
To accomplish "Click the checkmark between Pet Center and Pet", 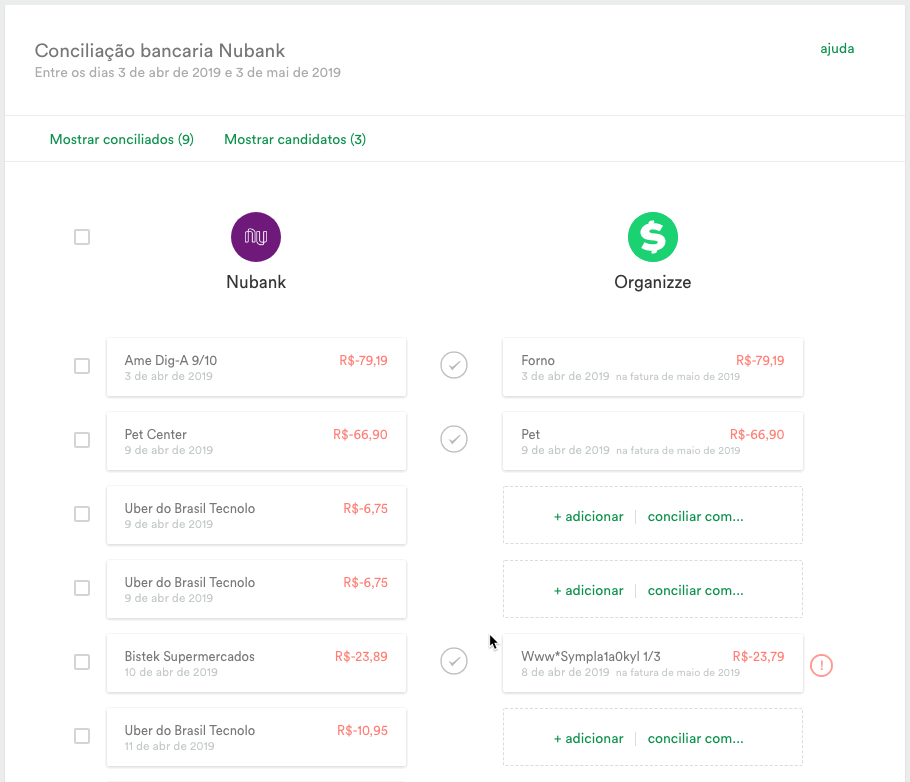I will coord(454,439).
